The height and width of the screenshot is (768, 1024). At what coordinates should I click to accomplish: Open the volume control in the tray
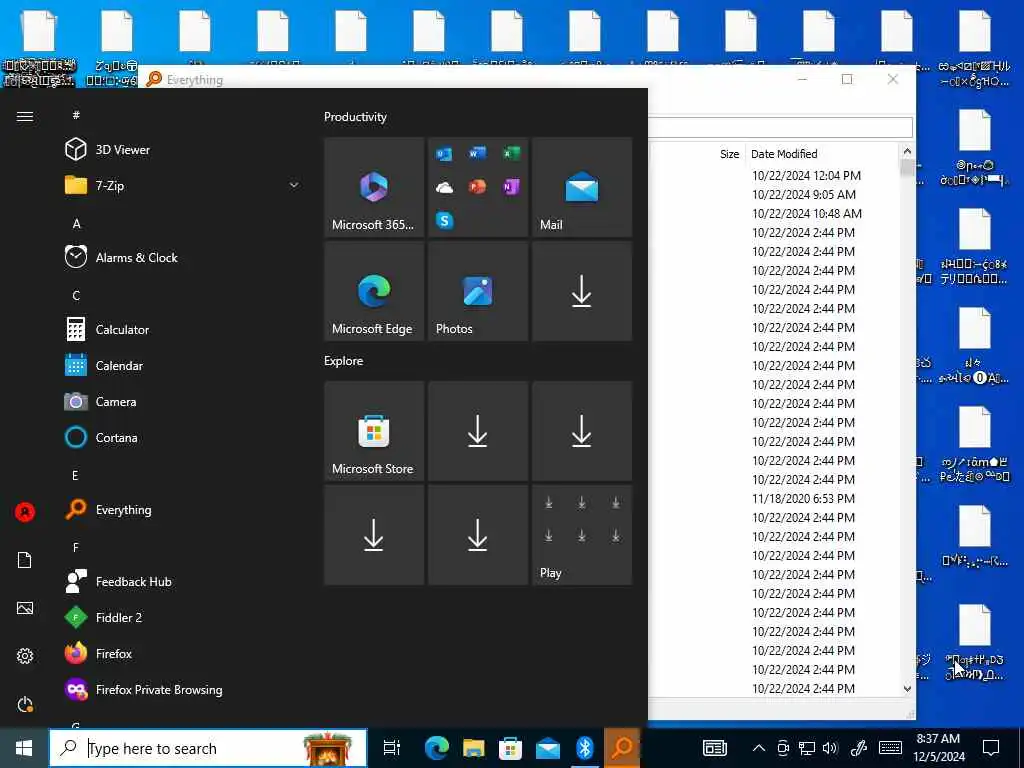[830, 748]
